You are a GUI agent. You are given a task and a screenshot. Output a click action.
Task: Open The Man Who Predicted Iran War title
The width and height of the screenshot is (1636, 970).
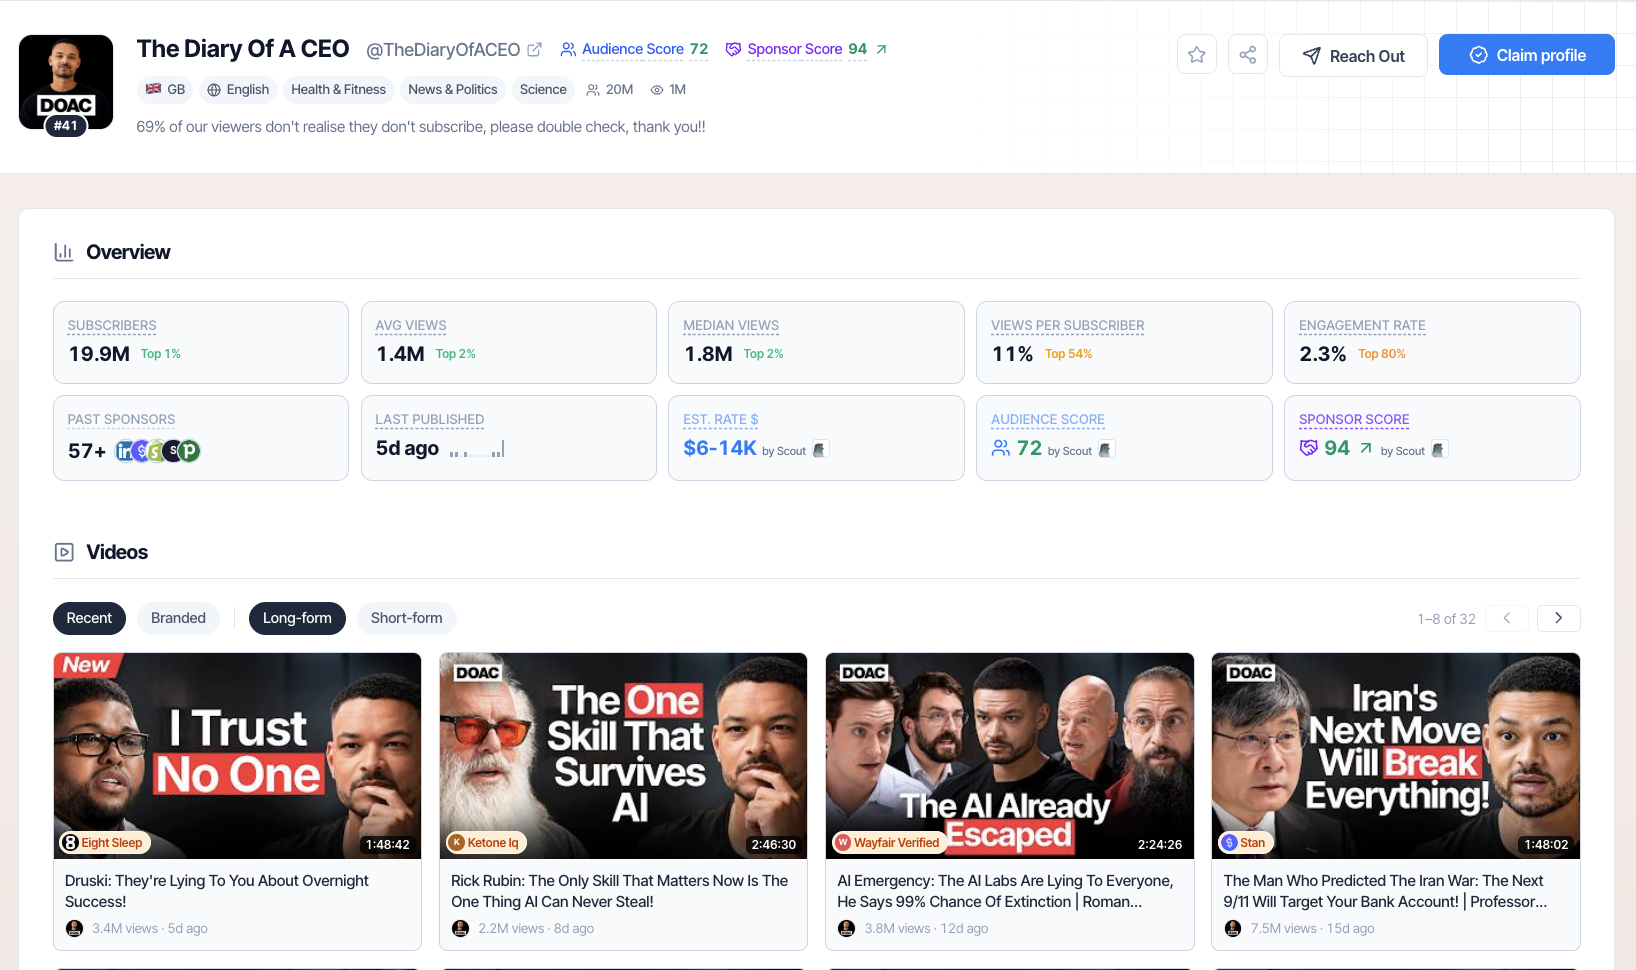[1385, 891]
